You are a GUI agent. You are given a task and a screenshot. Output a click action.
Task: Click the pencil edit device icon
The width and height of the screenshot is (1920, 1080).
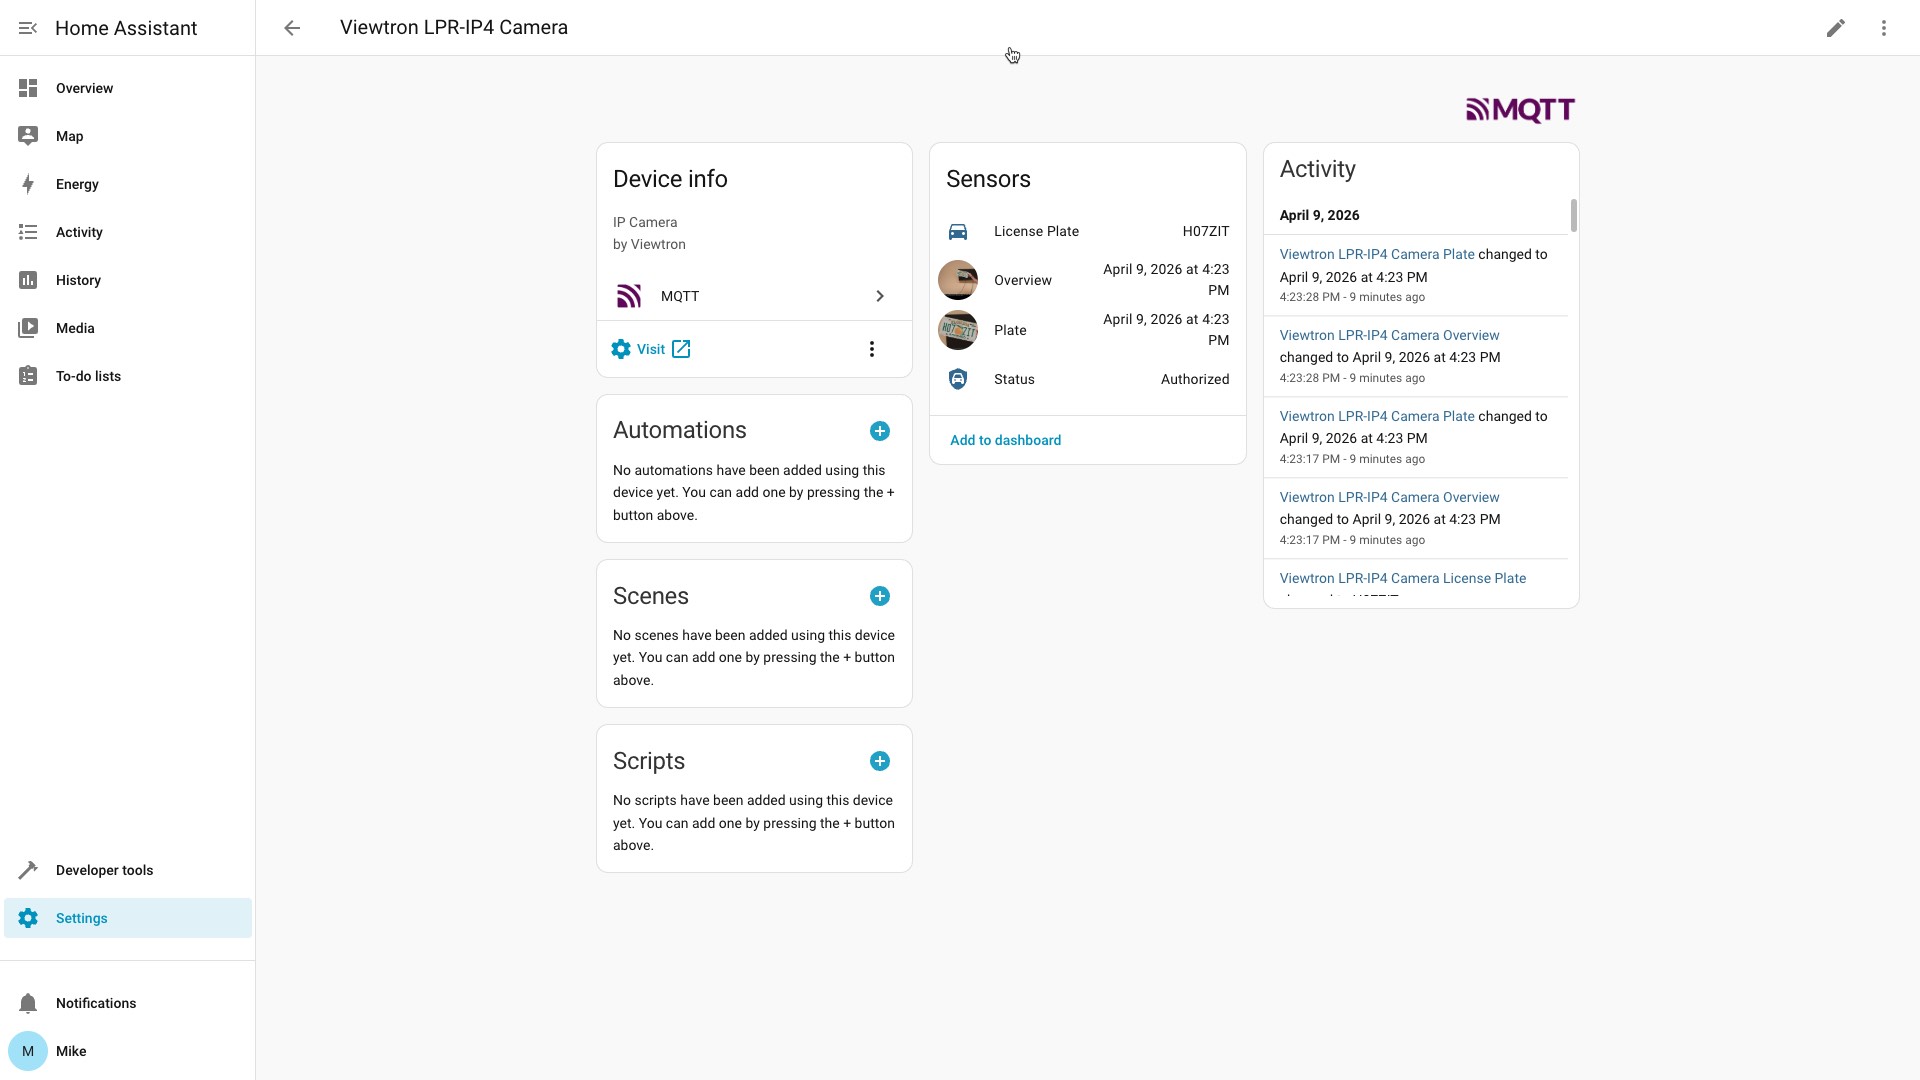pos(1835,28)
